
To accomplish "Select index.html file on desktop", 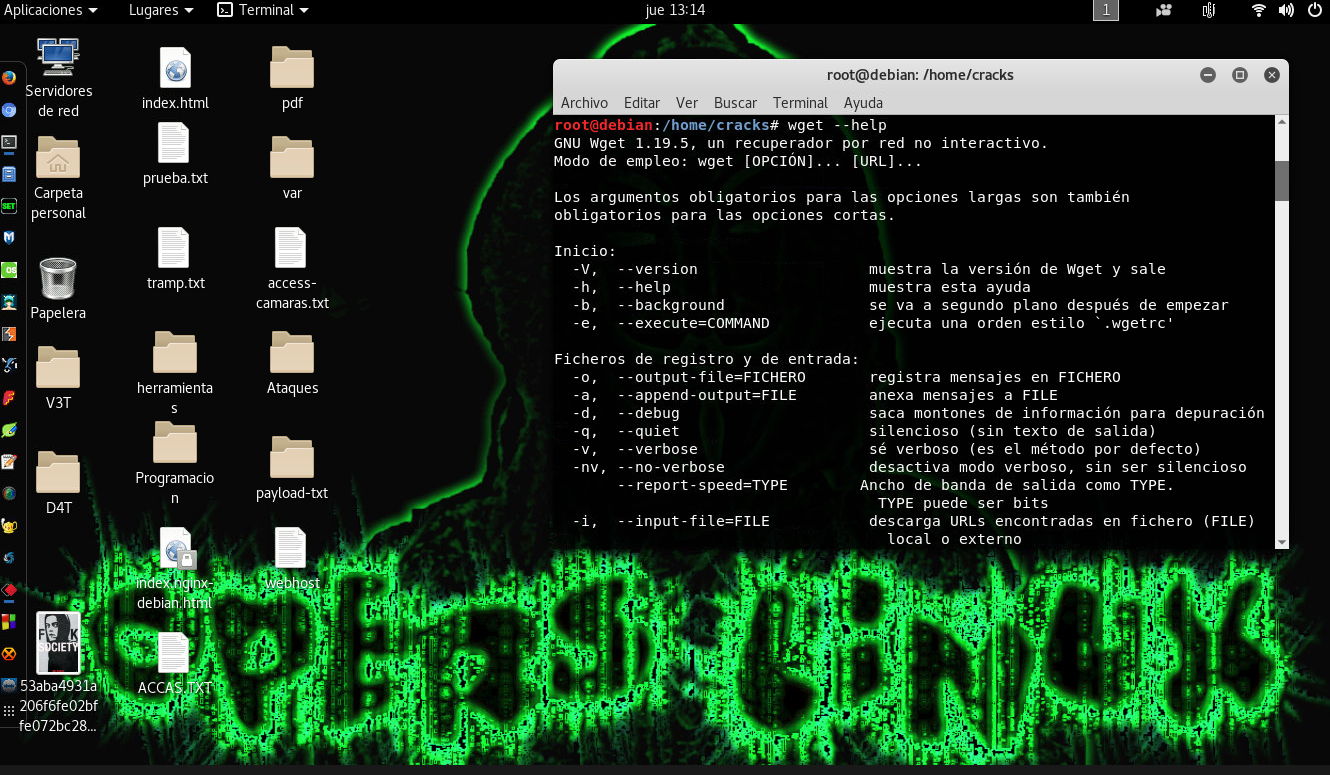I will pyautogui.click(x=175, y=78).
